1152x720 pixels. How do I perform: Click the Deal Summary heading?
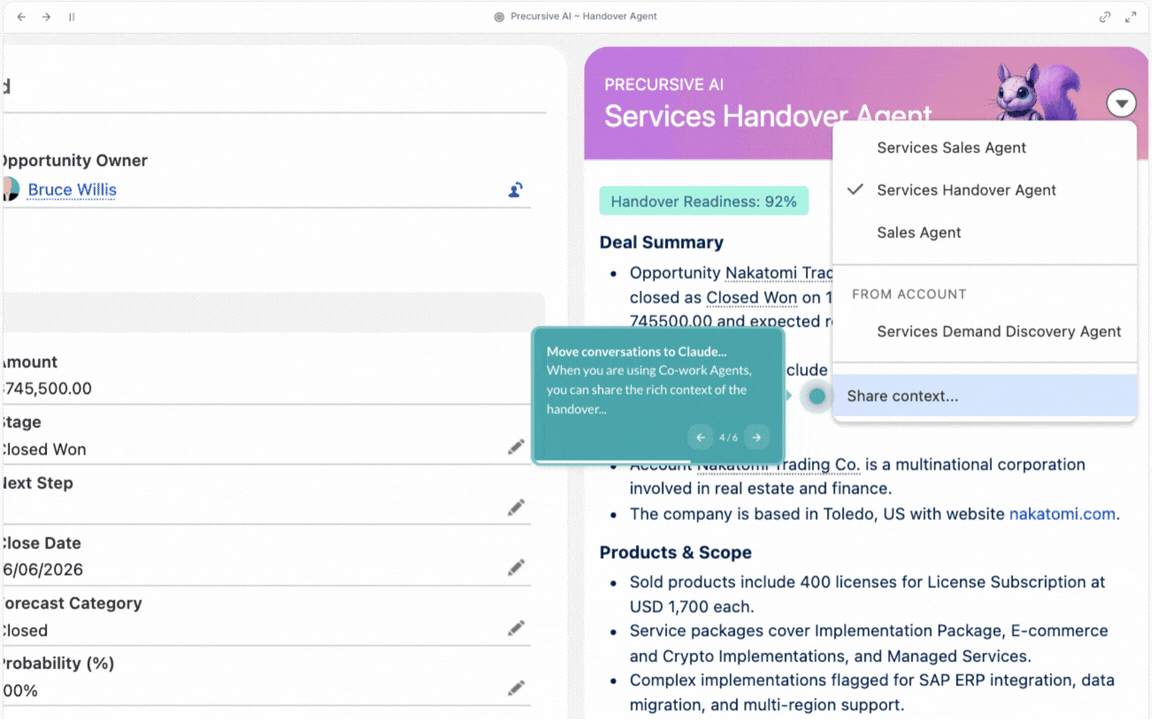pyautogui.click(x=661, y=242)
